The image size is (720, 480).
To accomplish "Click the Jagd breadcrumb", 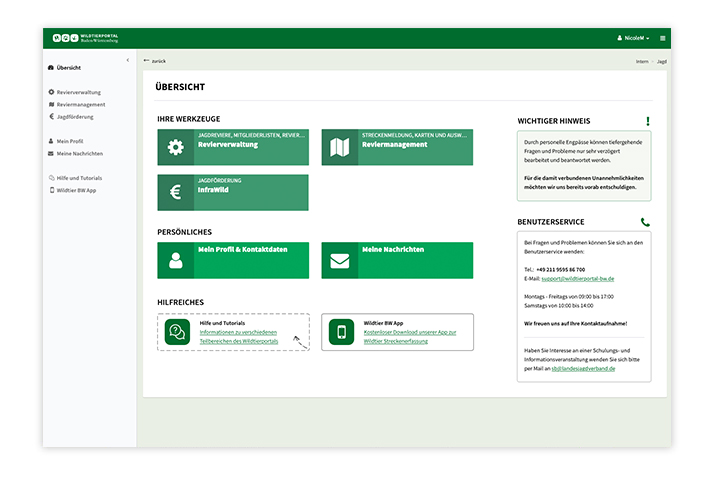I will pyautogui.click(x=661, y=62).
